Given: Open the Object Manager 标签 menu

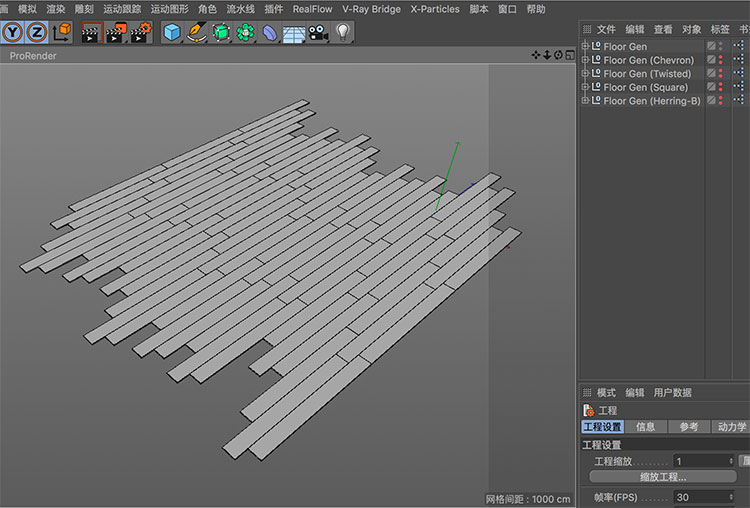Looking at the screenshot, I should 720,29.
